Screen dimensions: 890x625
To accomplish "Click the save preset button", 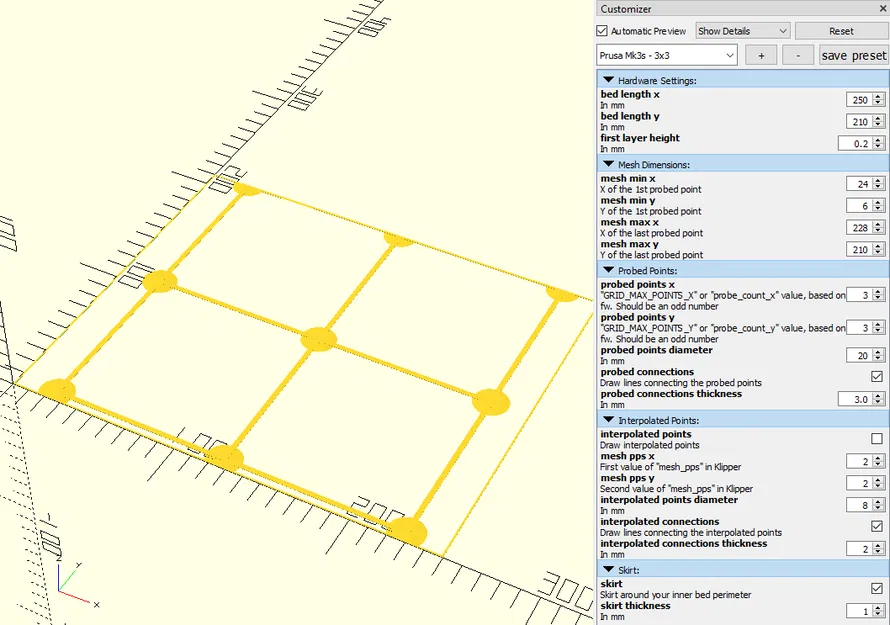I will click(853, 55).
